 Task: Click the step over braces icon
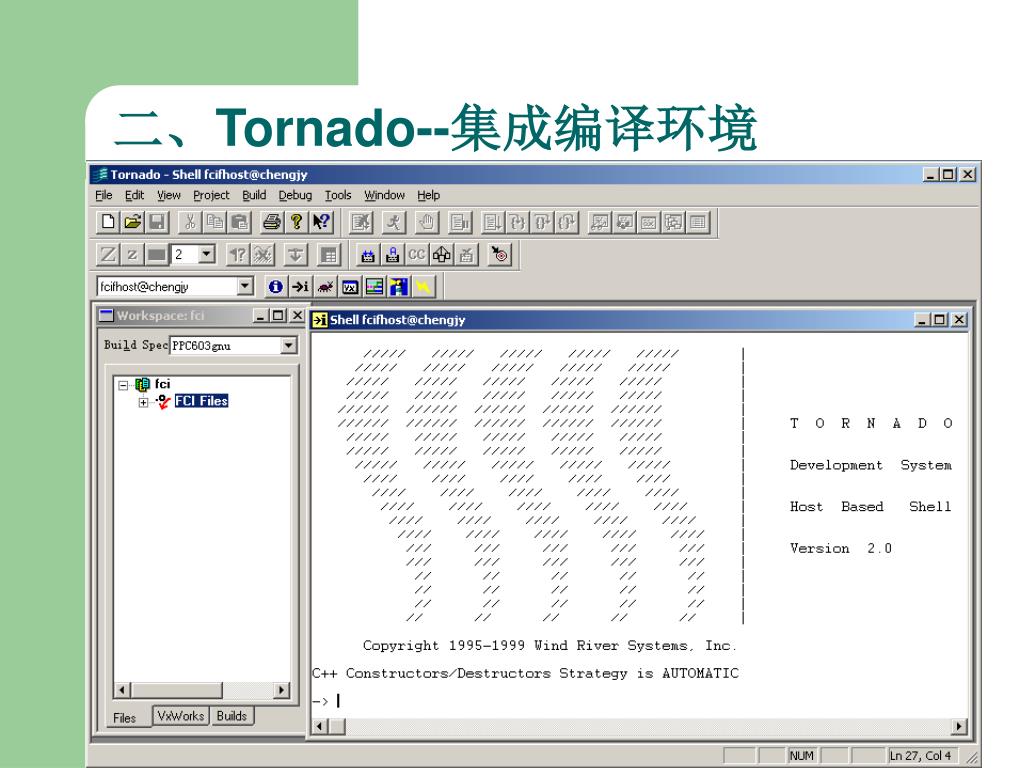tap(542, 223)
